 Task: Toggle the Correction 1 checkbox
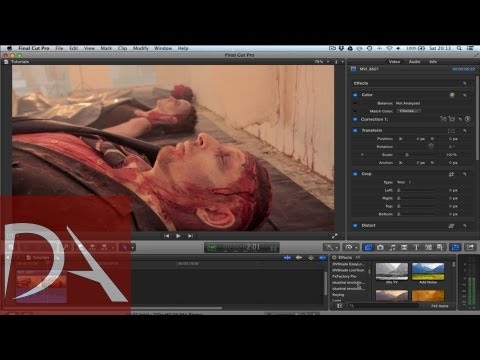coord(355,119)
